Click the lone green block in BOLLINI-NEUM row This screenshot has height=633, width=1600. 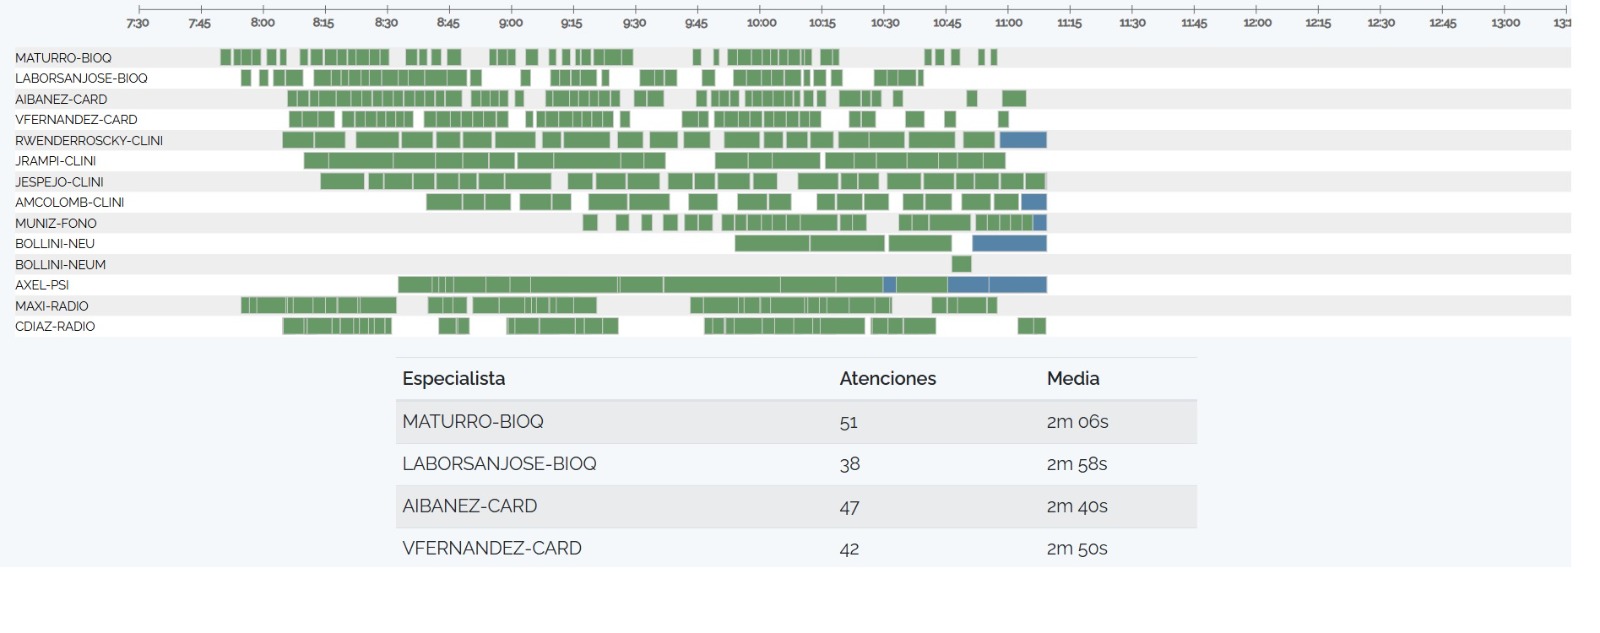tap(961, 264)
